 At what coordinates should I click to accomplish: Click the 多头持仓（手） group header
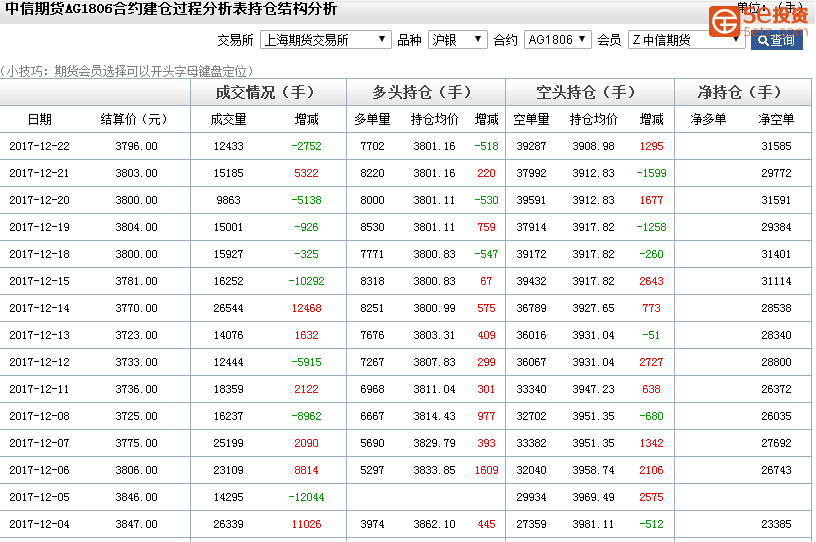[425, 92]
